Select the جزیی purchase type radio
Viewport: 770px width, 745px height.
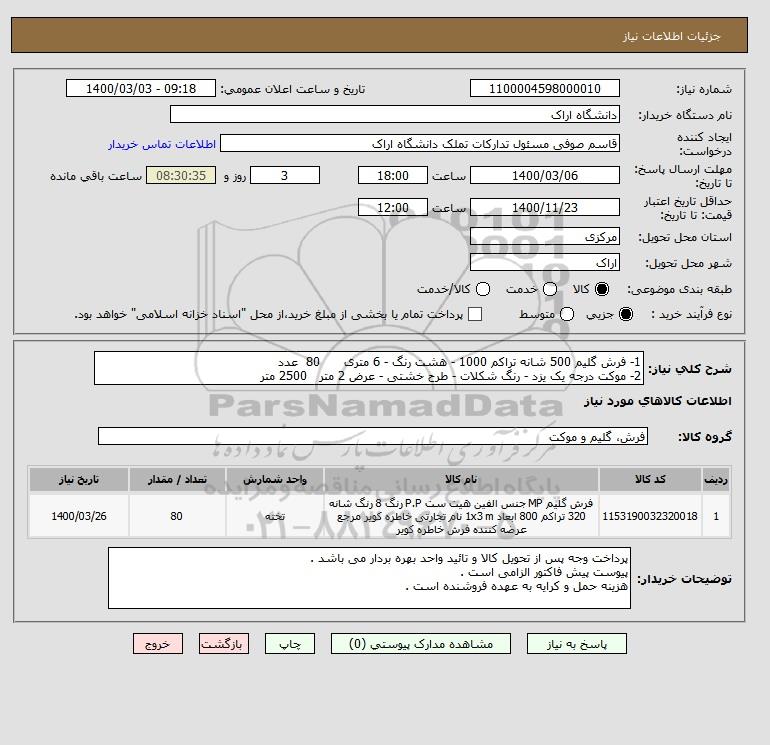point(626,314)
